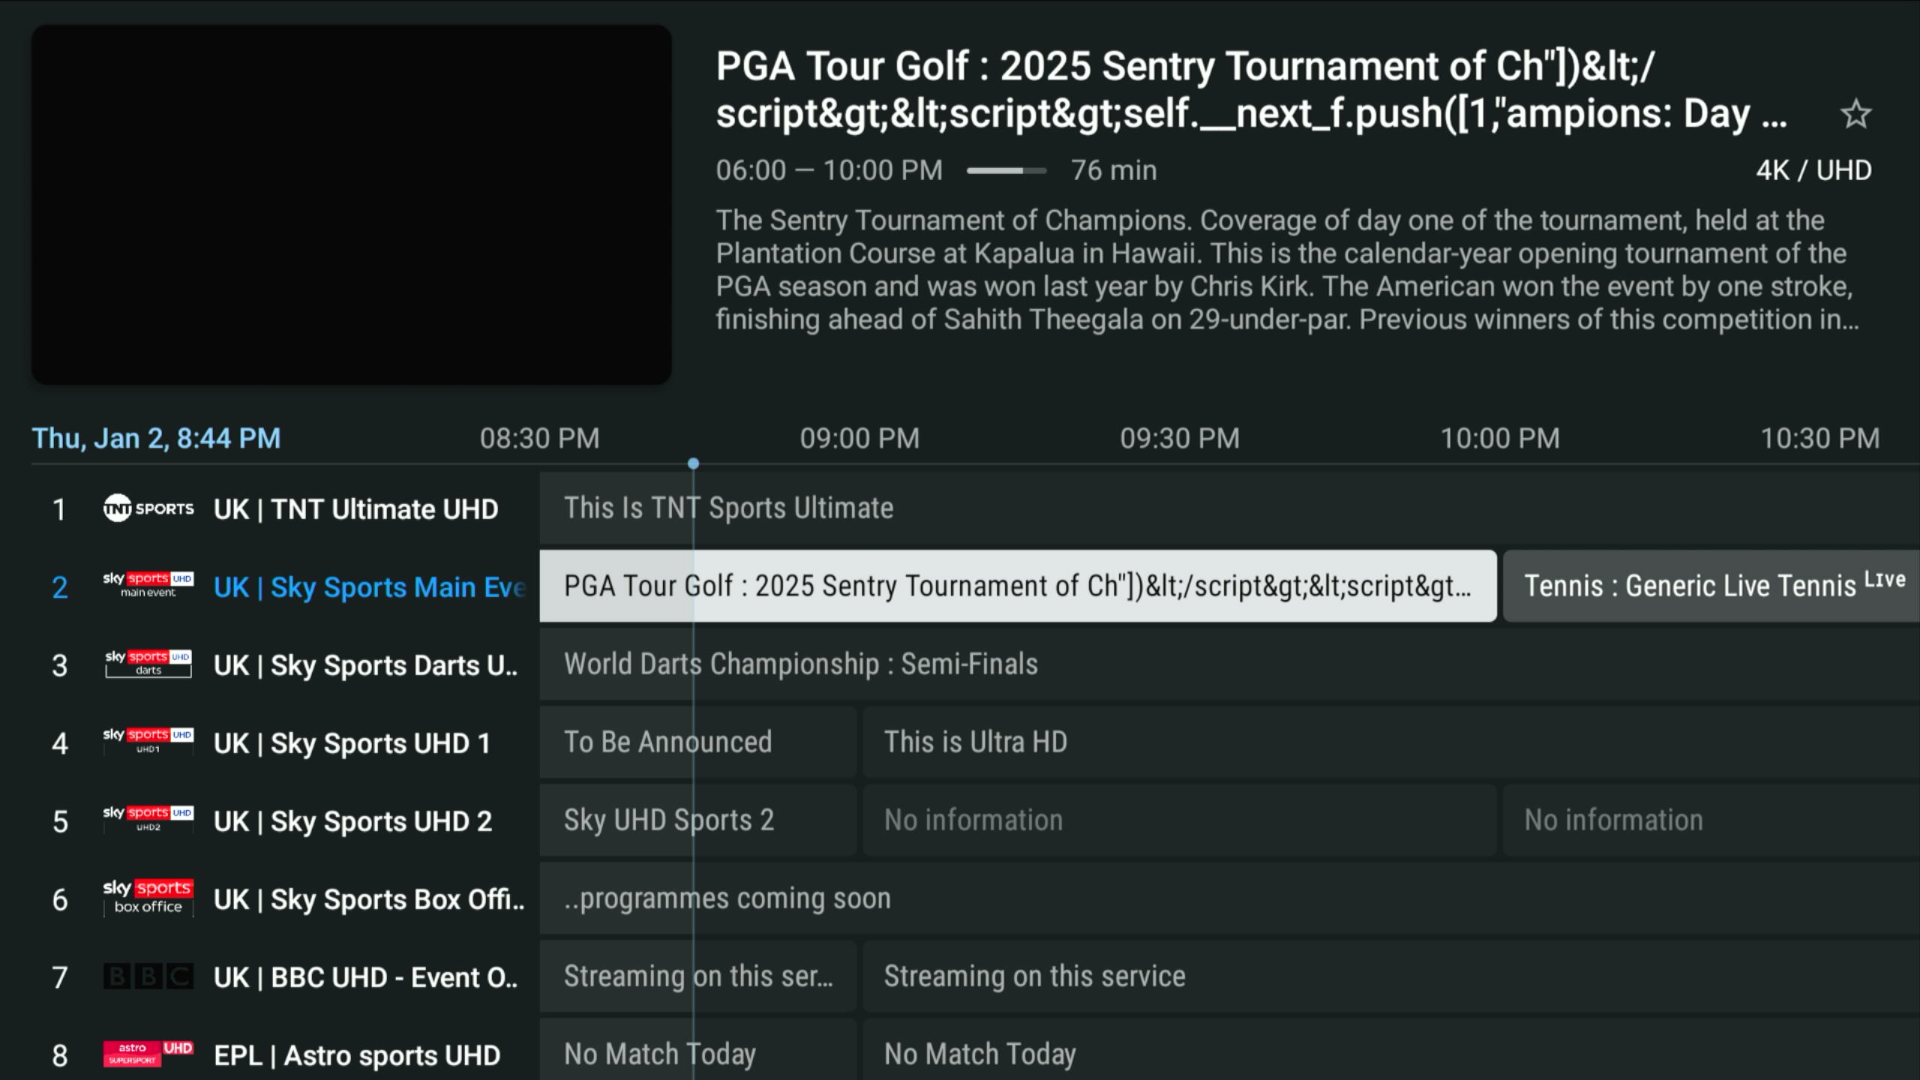Click the Sky Sports Box Office logo
1920x1080 pixels.
click(x=148, y=897)
